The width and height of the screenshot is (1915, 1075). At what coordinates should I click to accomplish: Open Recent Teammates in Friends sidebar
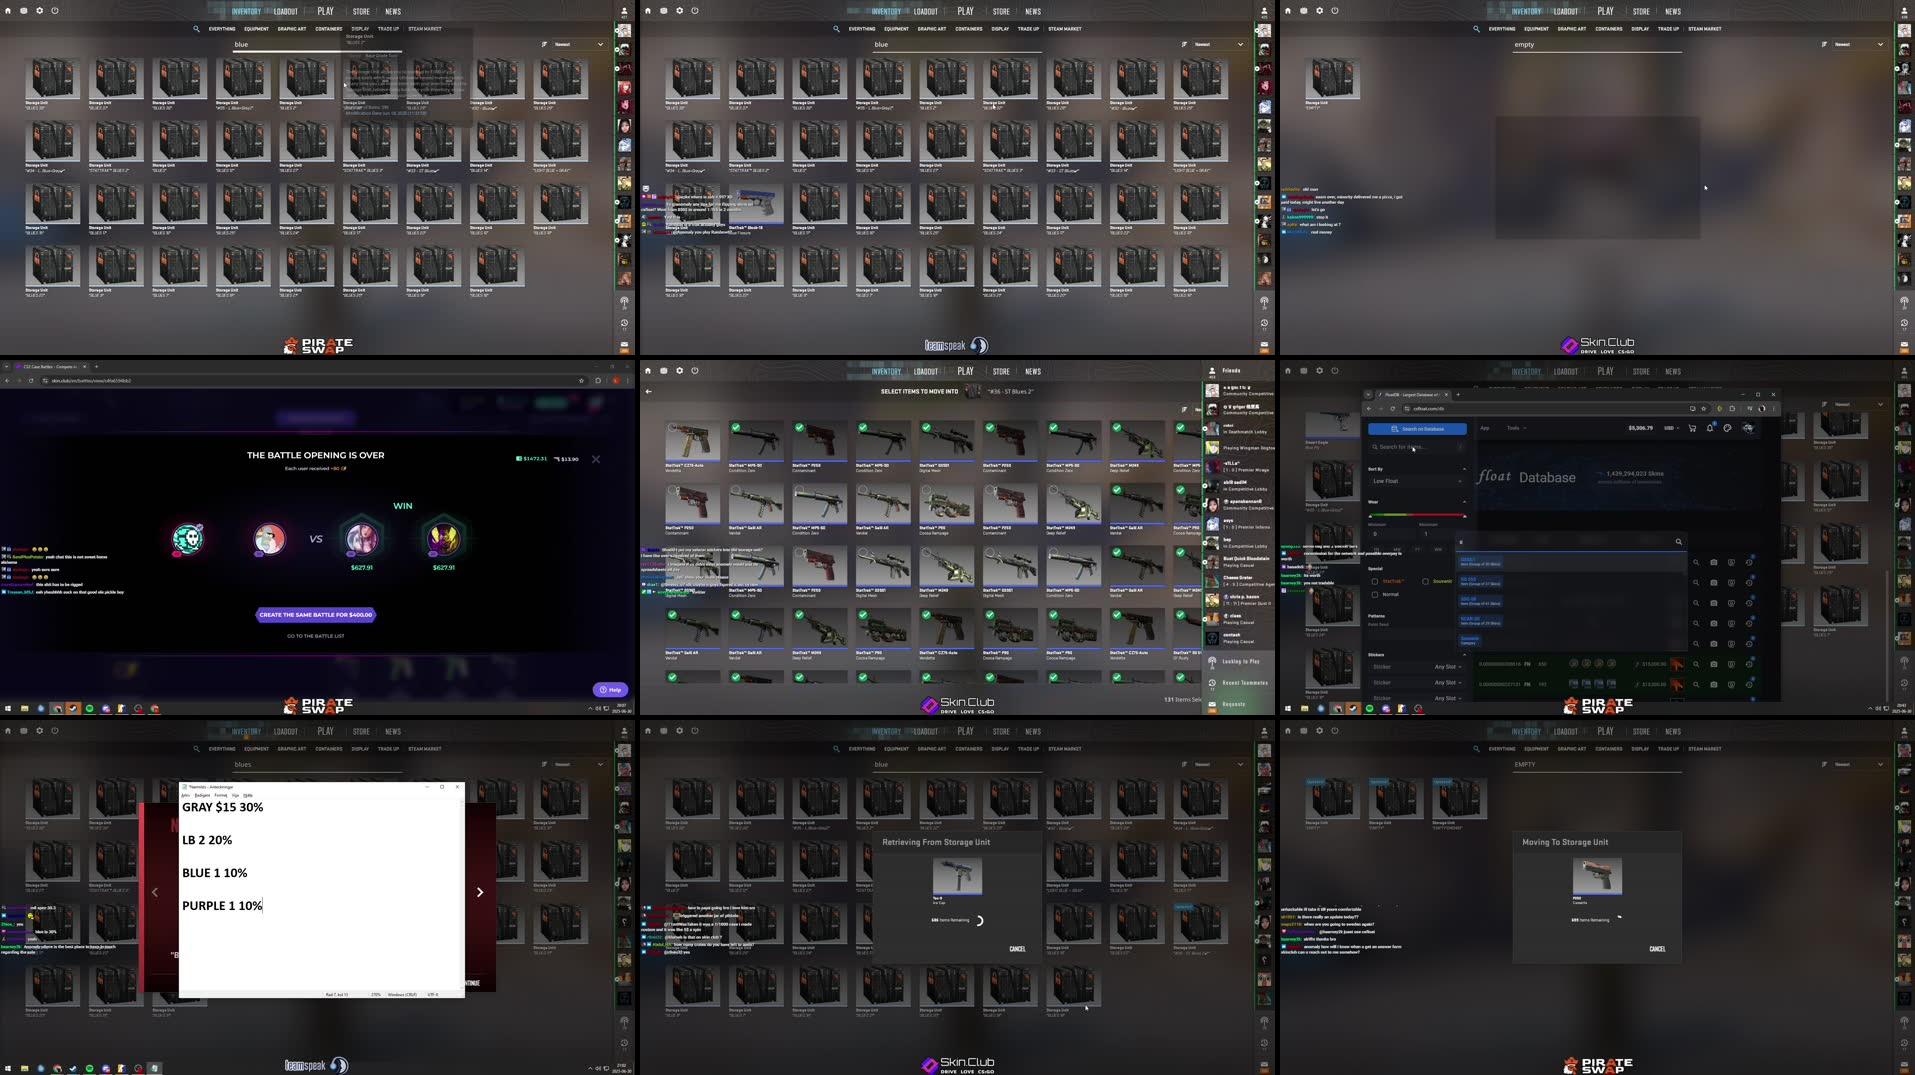[1239, 683]
